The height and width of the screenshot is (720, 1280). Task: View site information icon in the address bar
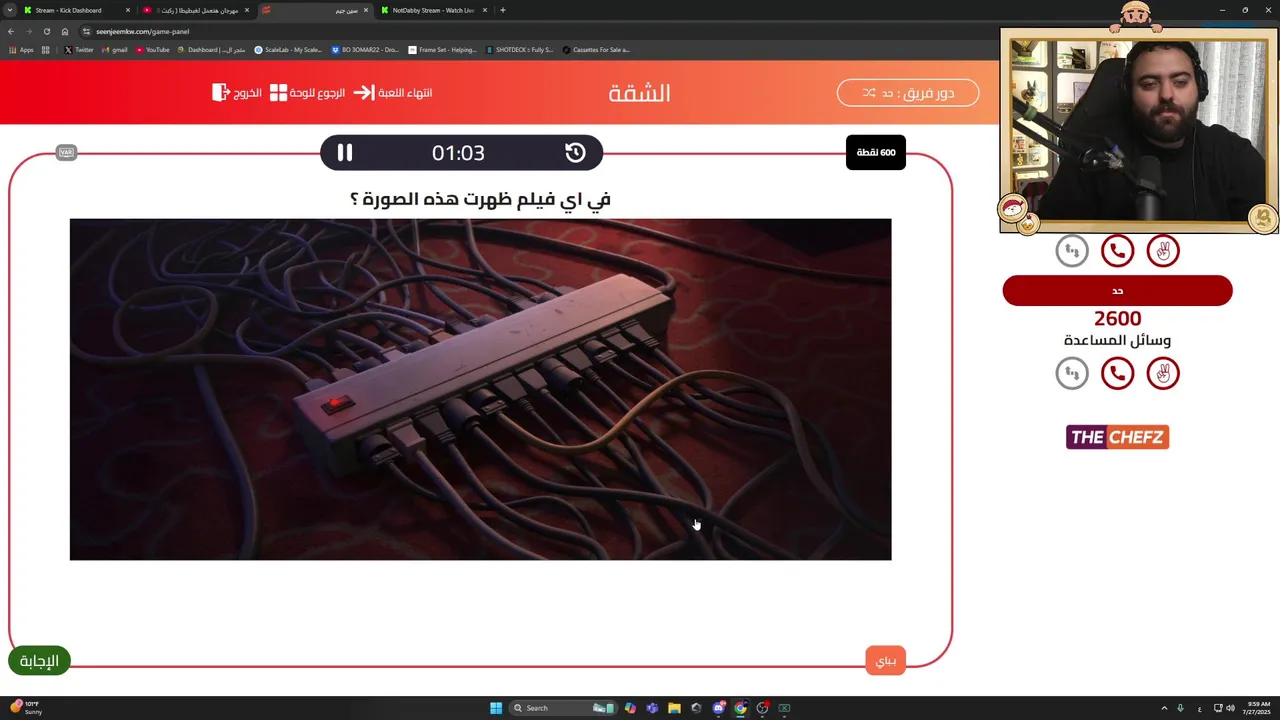point(87,31)
